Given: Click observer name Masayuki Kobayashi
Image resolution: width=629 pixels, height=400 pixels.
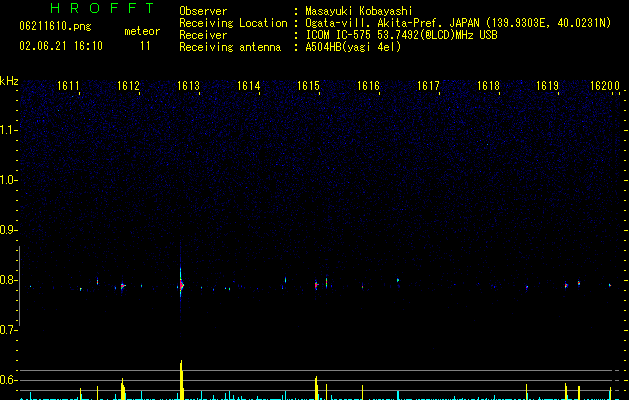Looking at the screenshot, I should click(x=359, y=11).
